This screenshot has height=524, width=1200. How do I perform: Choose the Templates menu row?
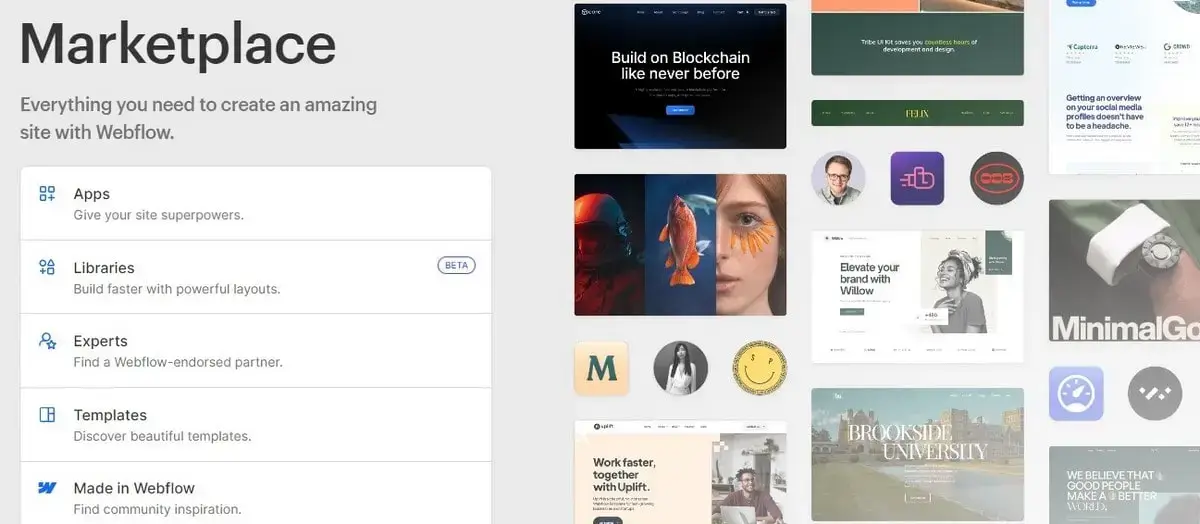255,425
